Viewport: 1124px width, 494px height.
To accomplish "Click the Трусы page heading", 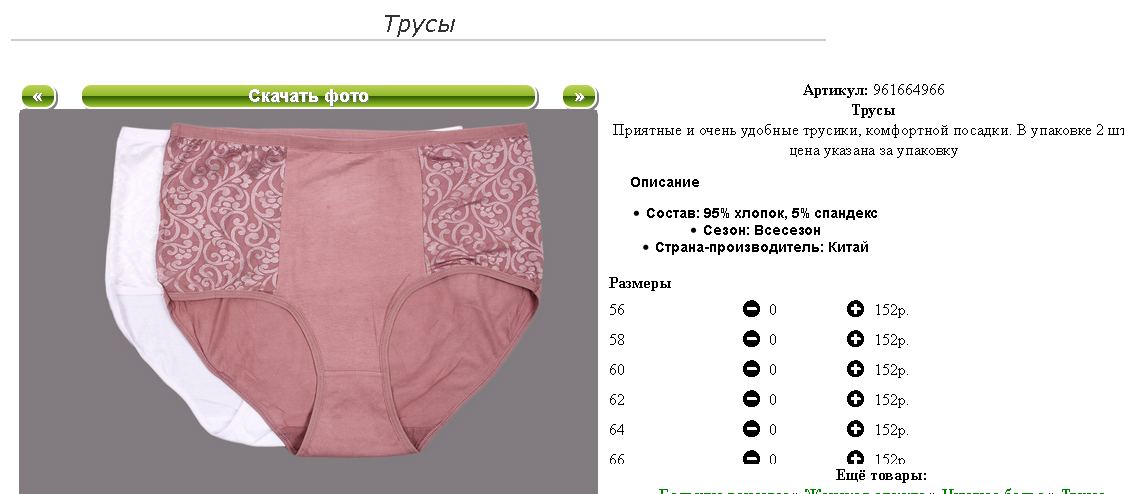I will pyautogui.click(x=419, y=24).
